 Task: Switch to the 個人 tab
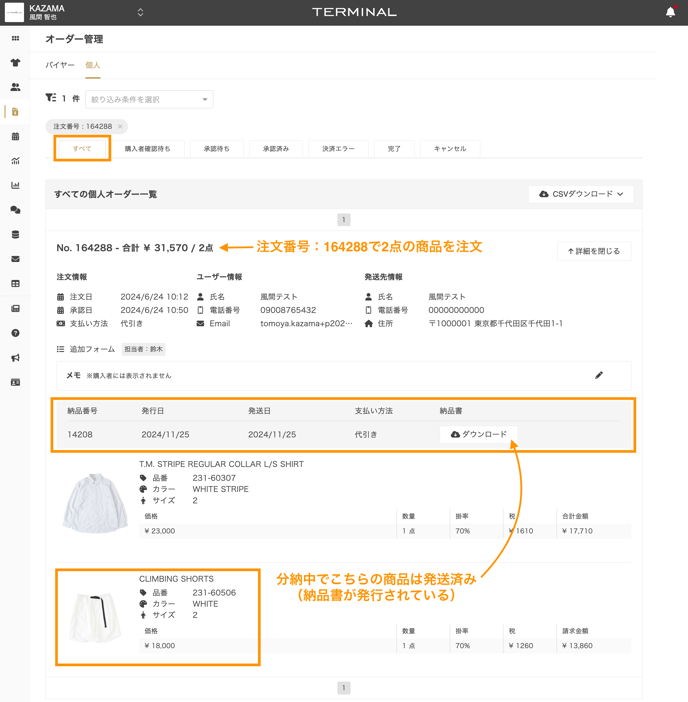[x=93, y=65]
